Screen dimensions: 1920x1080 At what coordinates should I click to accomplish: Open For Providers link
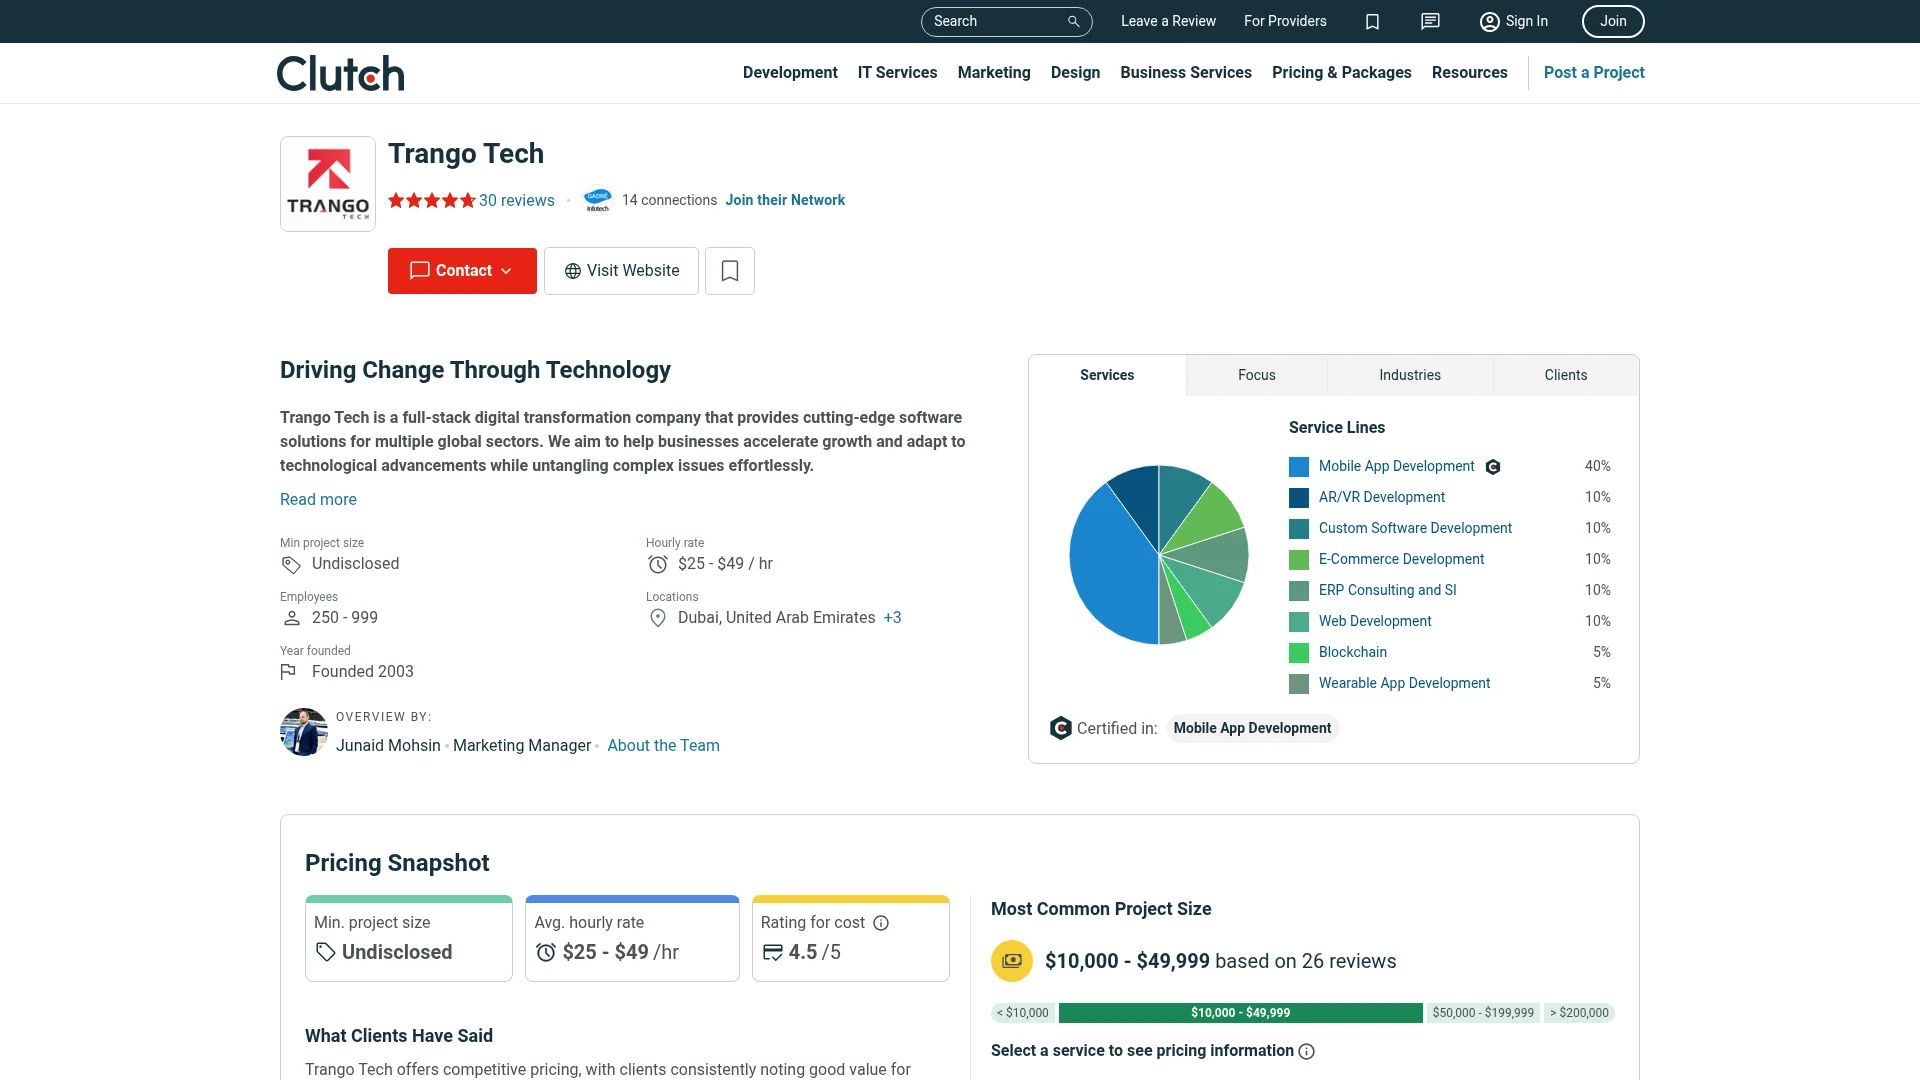[1285, 21]
